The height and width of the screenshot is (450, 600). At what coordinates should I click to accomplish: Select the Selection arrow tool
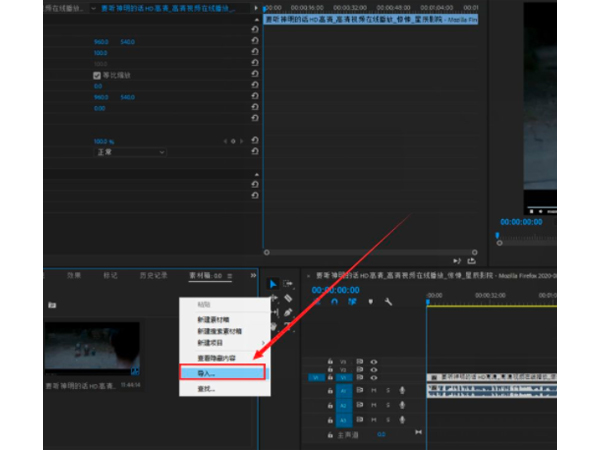(x=273, y=284)
